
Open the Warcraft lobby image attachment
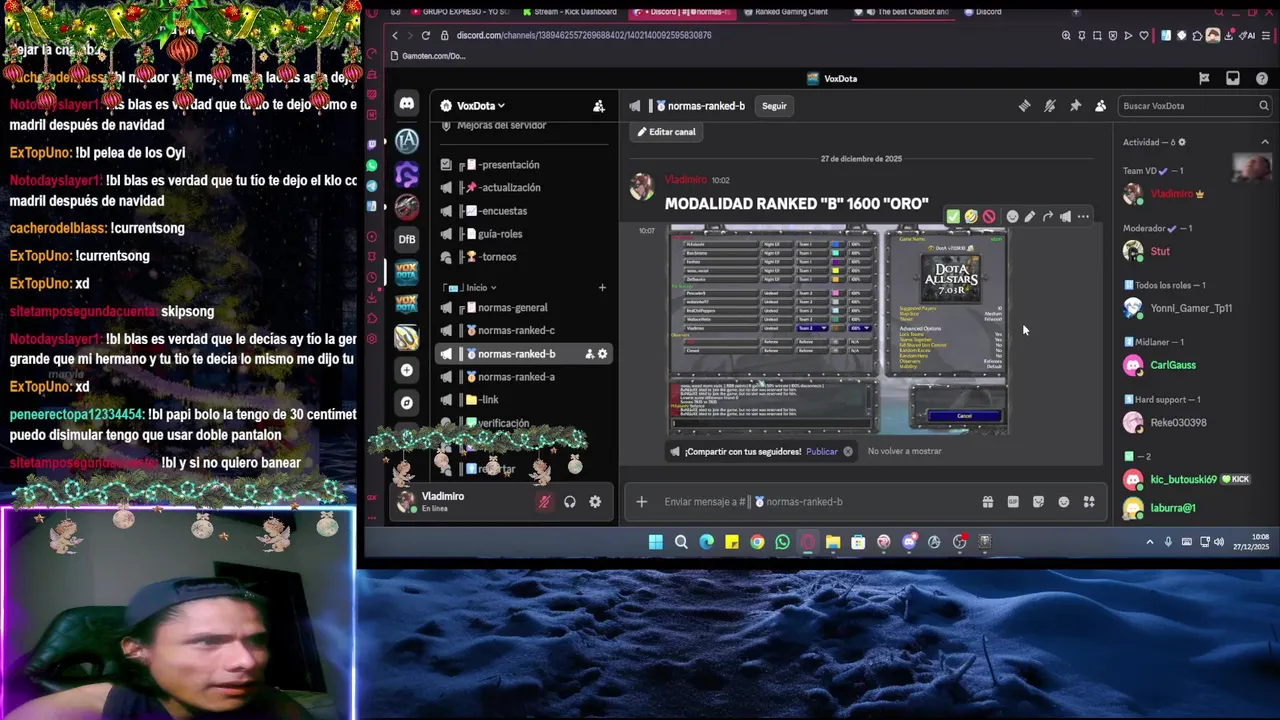[838, 330]
